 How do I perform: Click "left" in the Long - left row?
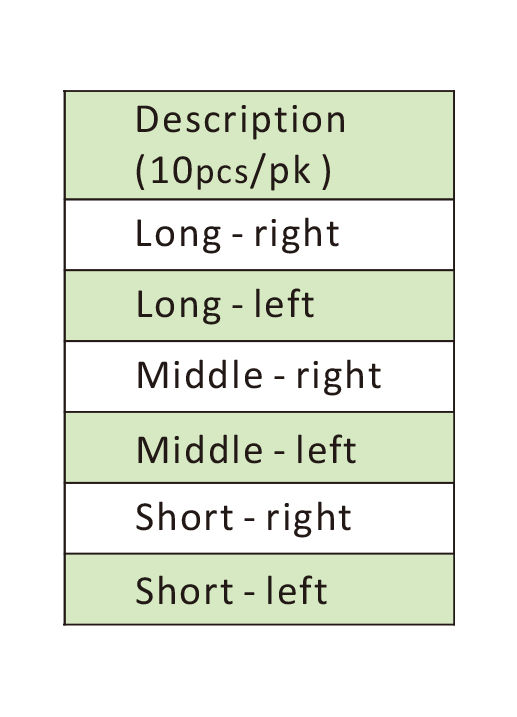[284, 303]
